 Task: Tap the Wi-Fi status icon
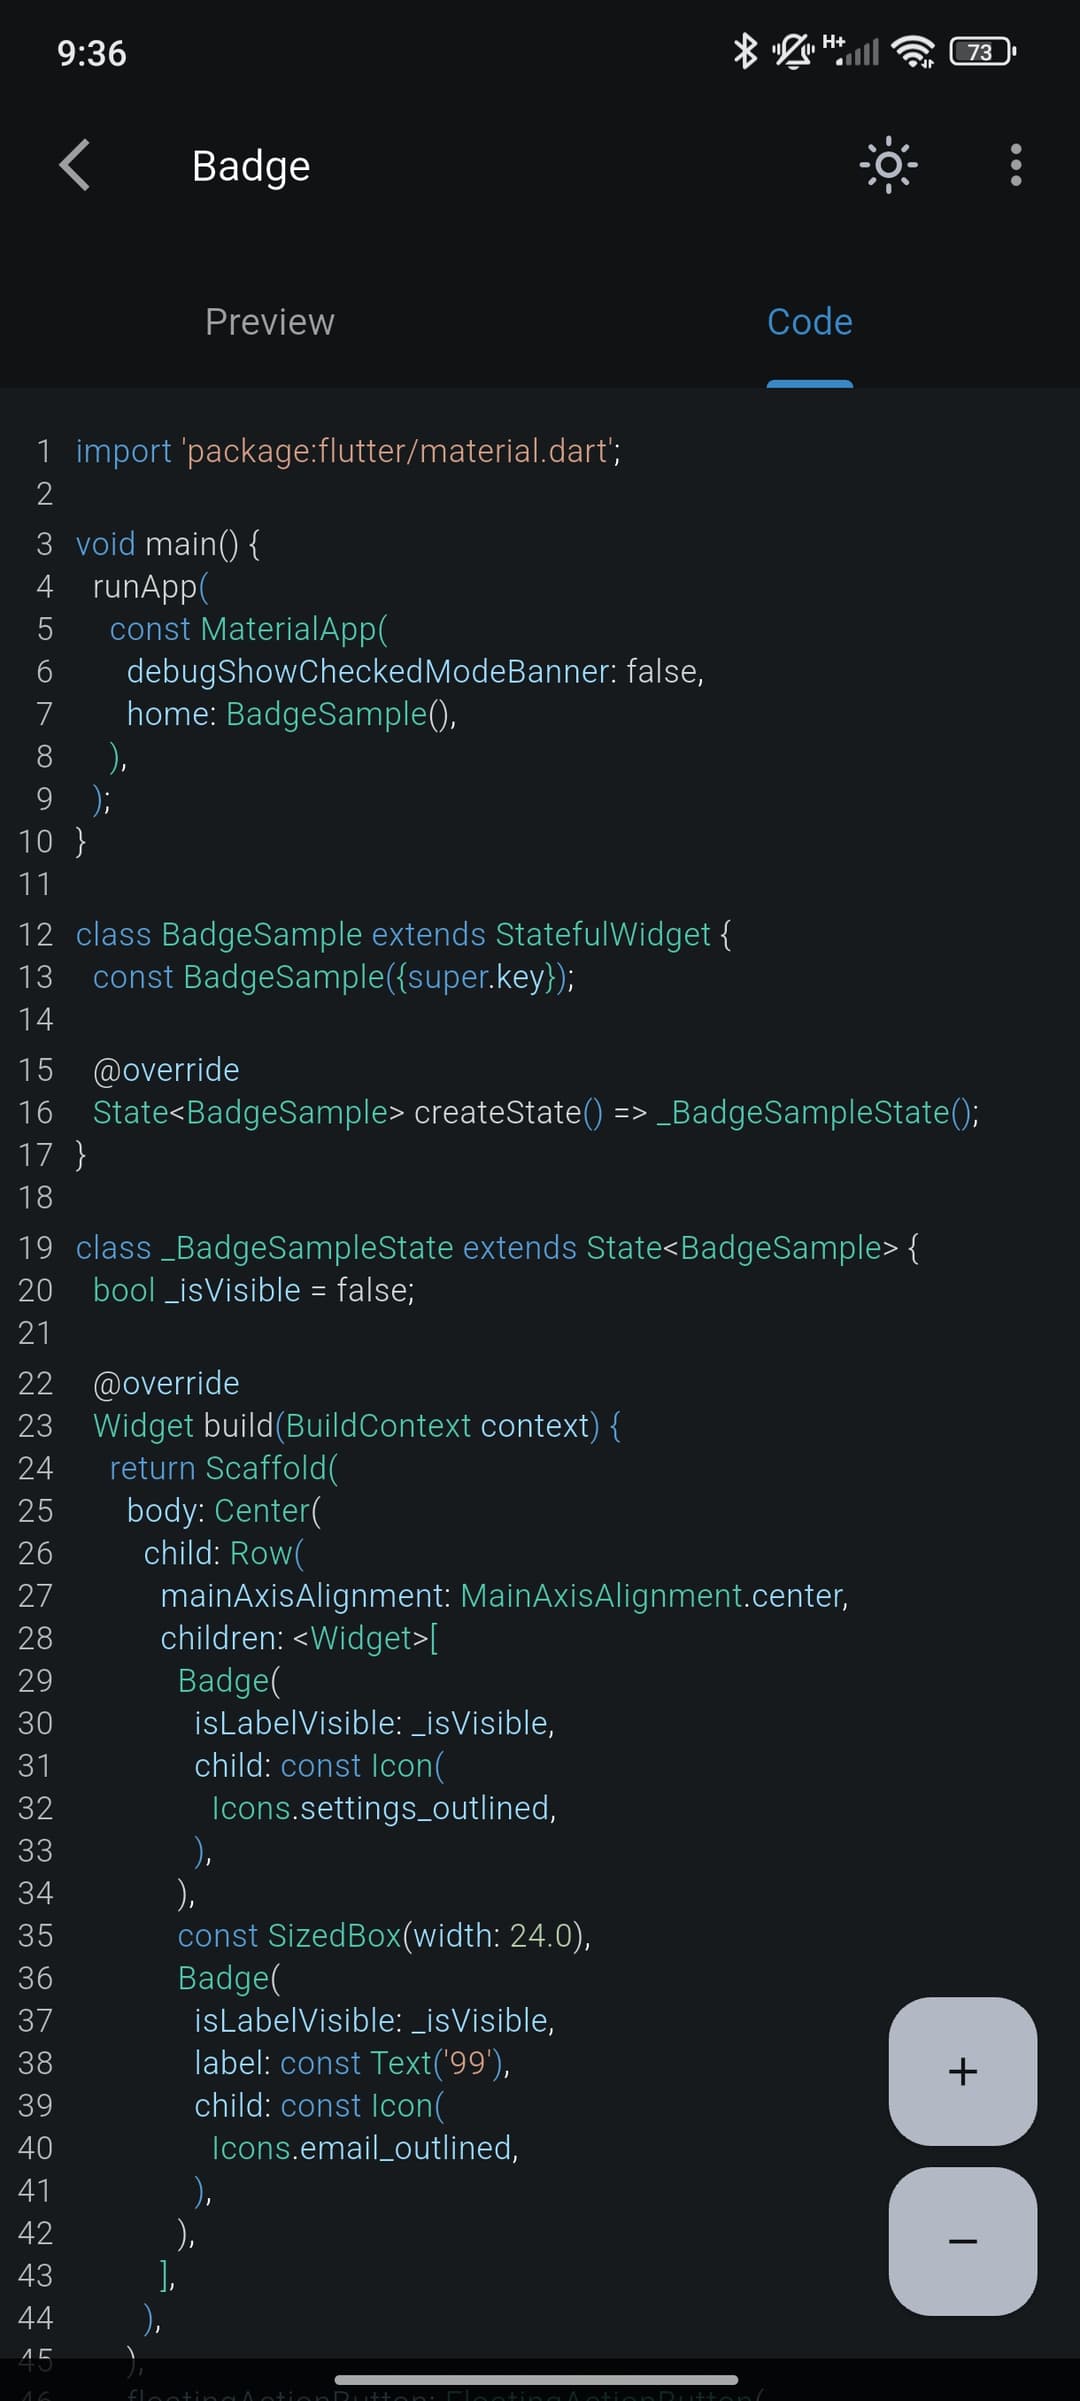(x=914, y=51)
